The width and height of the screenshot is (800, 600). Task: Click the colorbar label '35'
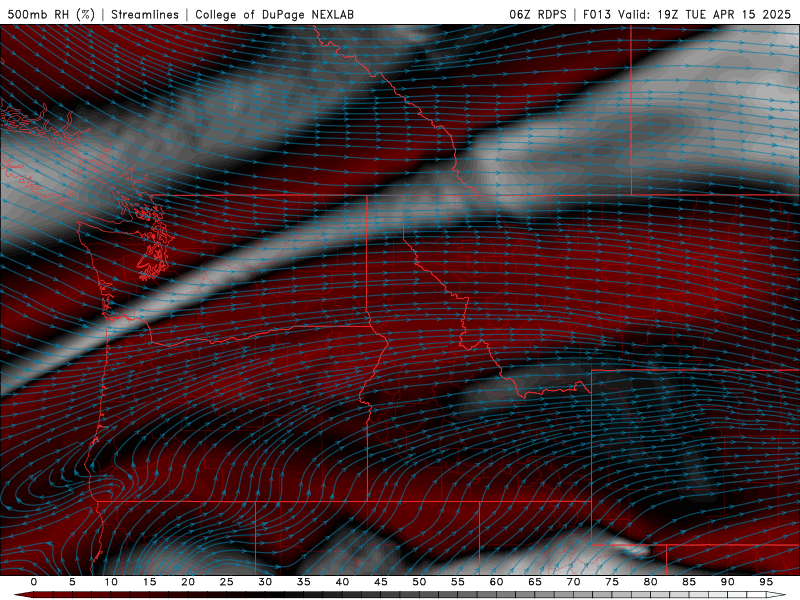(x=304, y=582)
